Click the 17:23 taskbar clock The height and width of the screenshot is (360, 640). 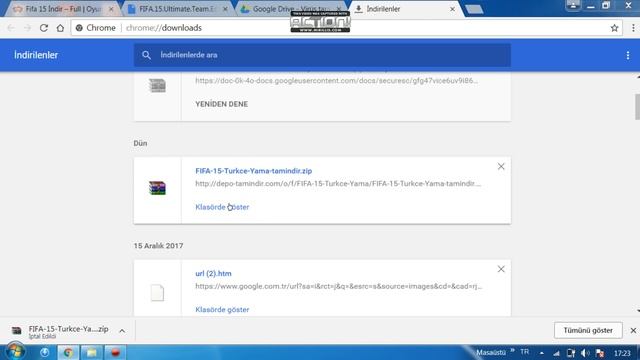point(622,353)
